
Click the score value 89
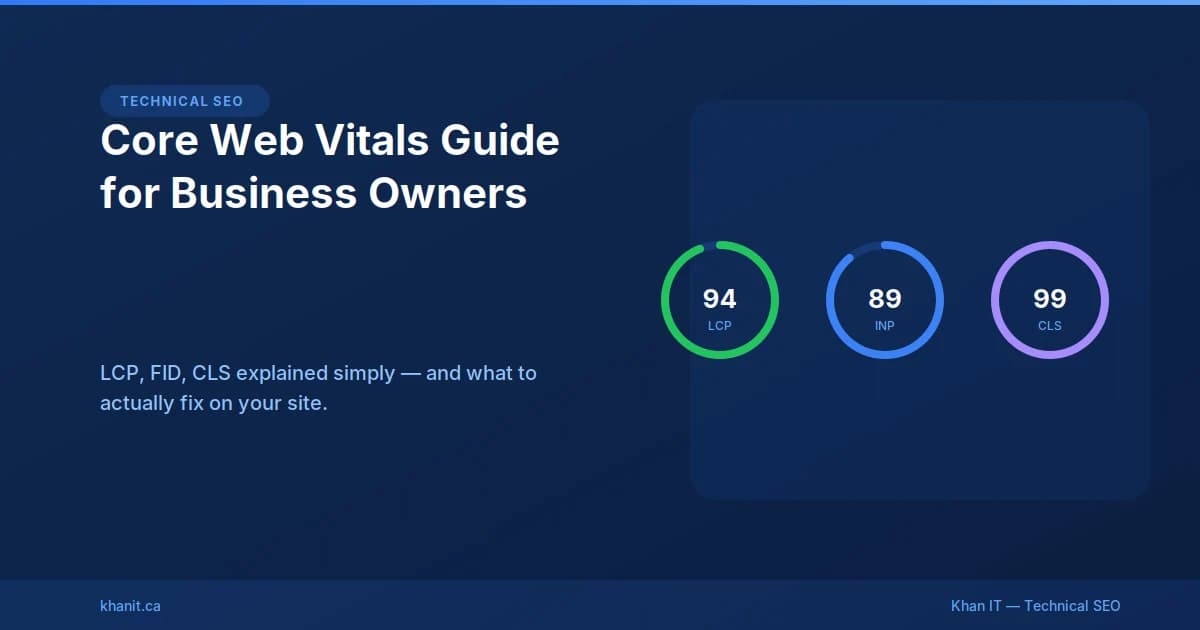pyautogui.click(x=885, y=298)
